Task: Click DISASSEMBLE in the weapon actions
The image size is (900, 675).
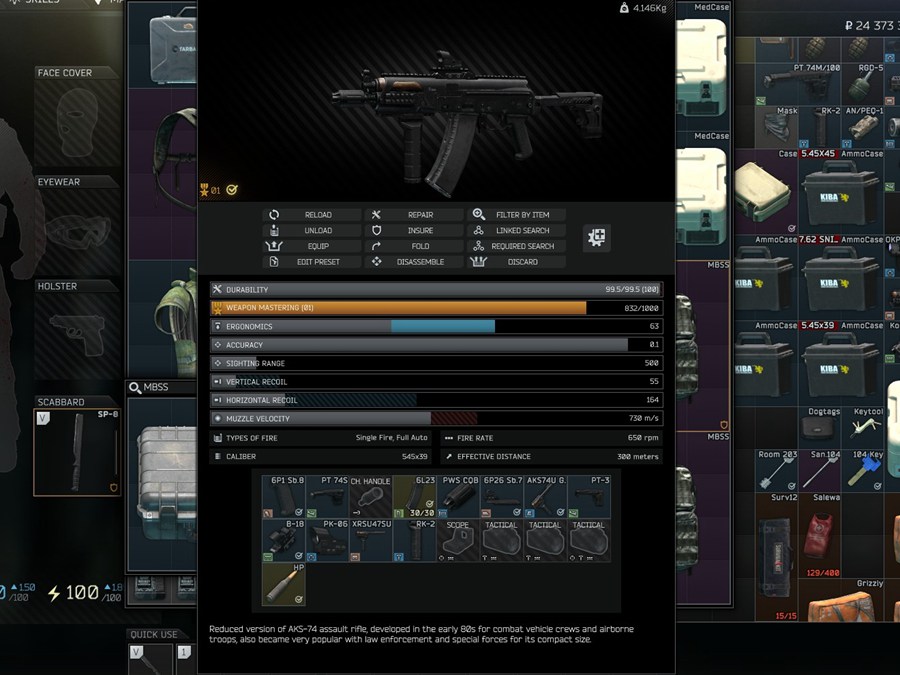Action: (414, 262)
